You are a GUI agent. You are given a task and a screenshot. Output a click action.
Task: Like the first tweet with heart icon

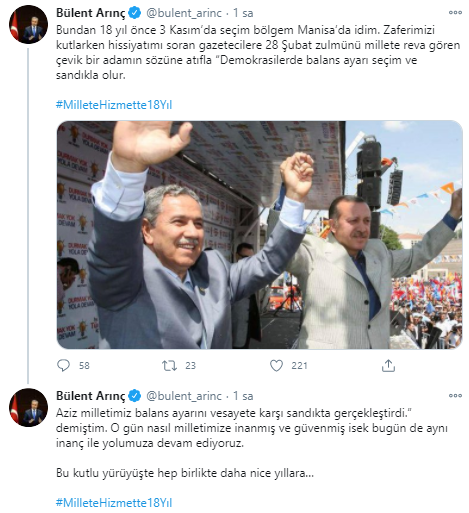(x=276, y=366)
